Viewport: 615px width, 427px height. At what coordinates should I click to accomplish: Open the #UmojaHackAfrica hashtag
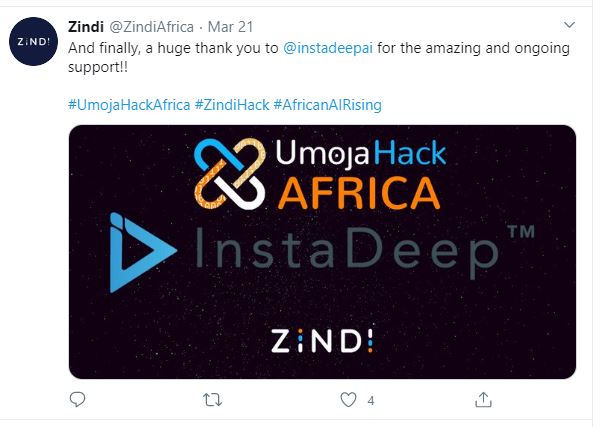(129, 105)
